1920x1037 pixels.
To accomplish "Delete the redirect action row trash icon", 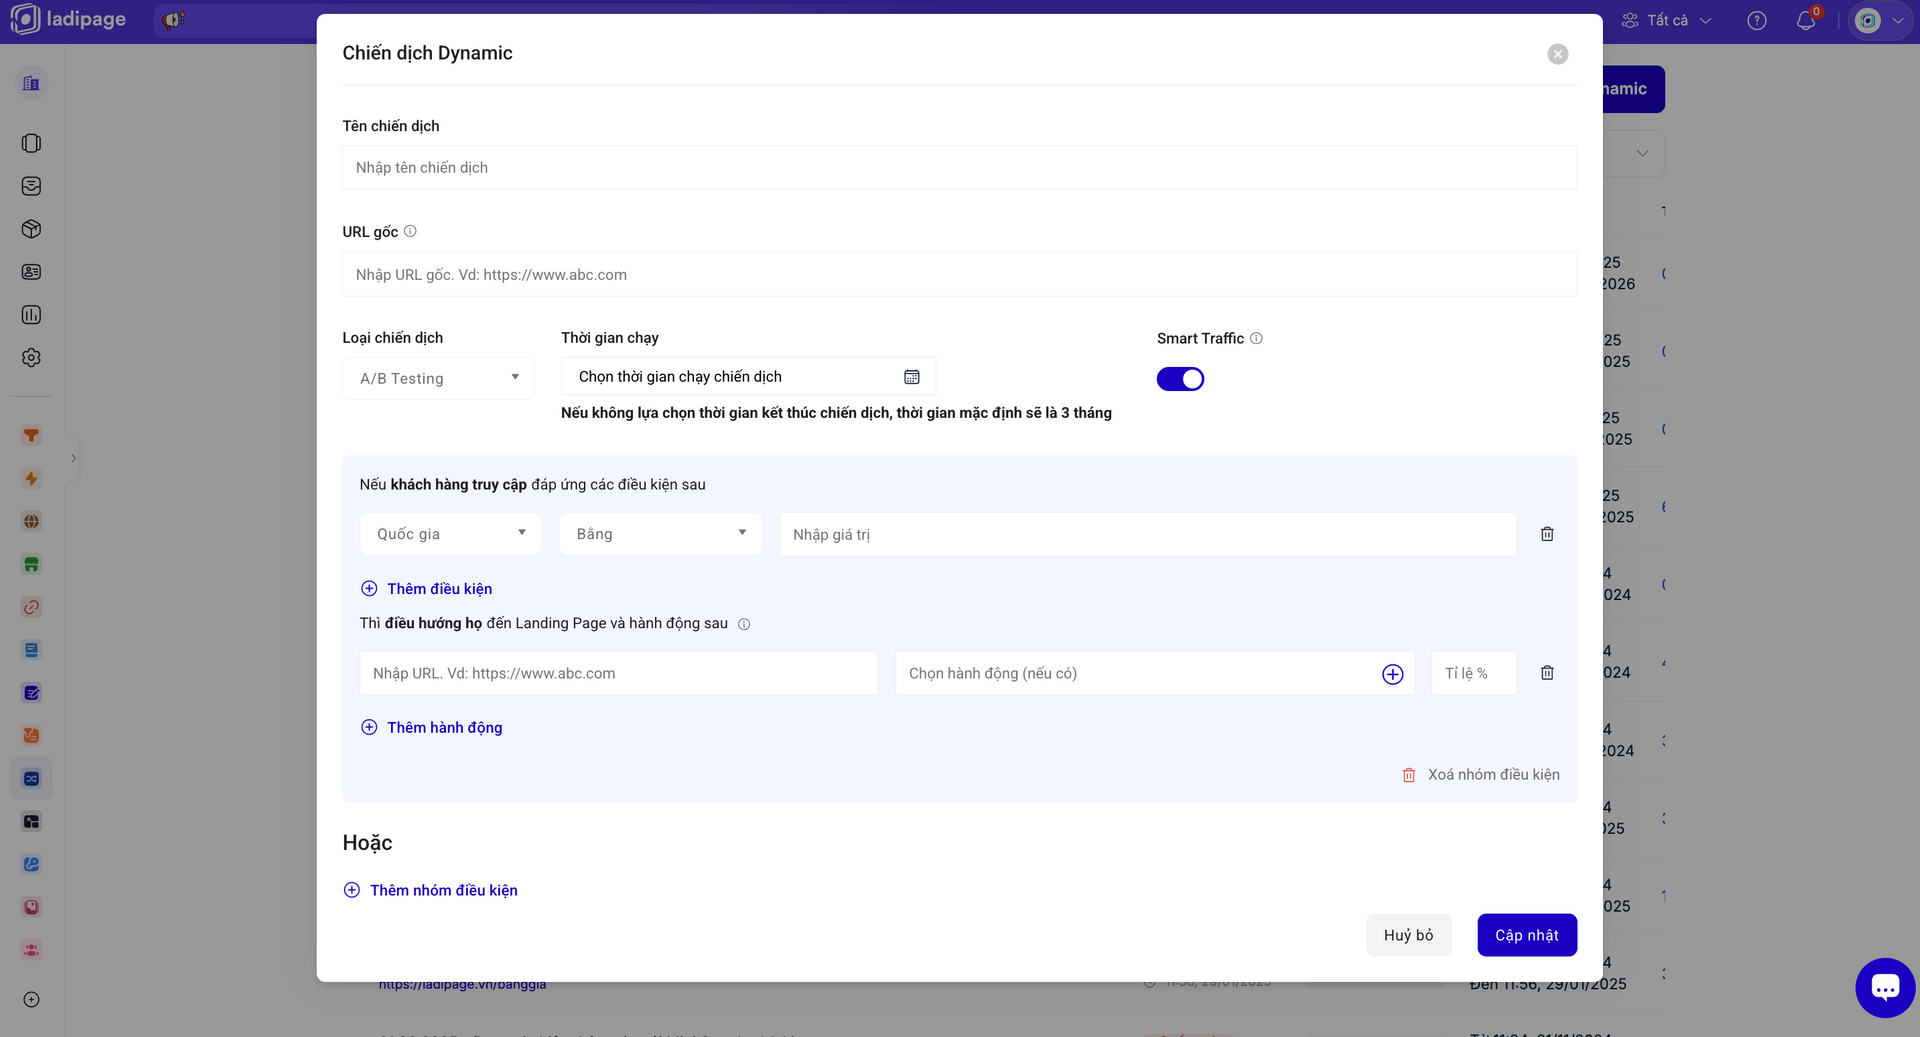I will click(x=1547, y=673).
